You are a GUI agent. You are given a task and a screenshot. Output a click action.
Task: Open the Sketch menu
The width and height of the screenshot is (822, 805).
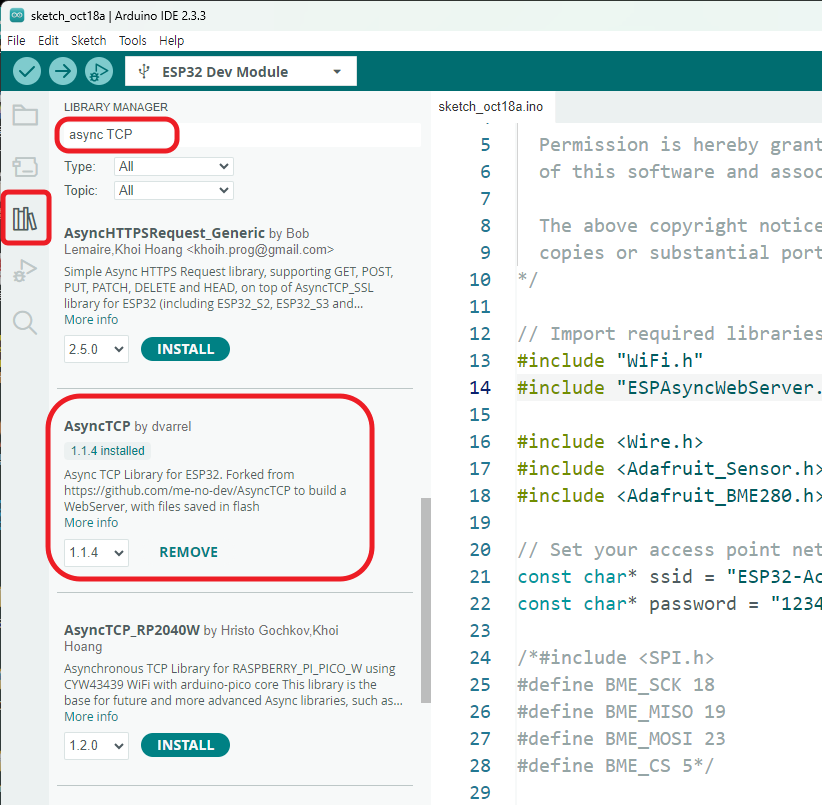coord(89,40)
